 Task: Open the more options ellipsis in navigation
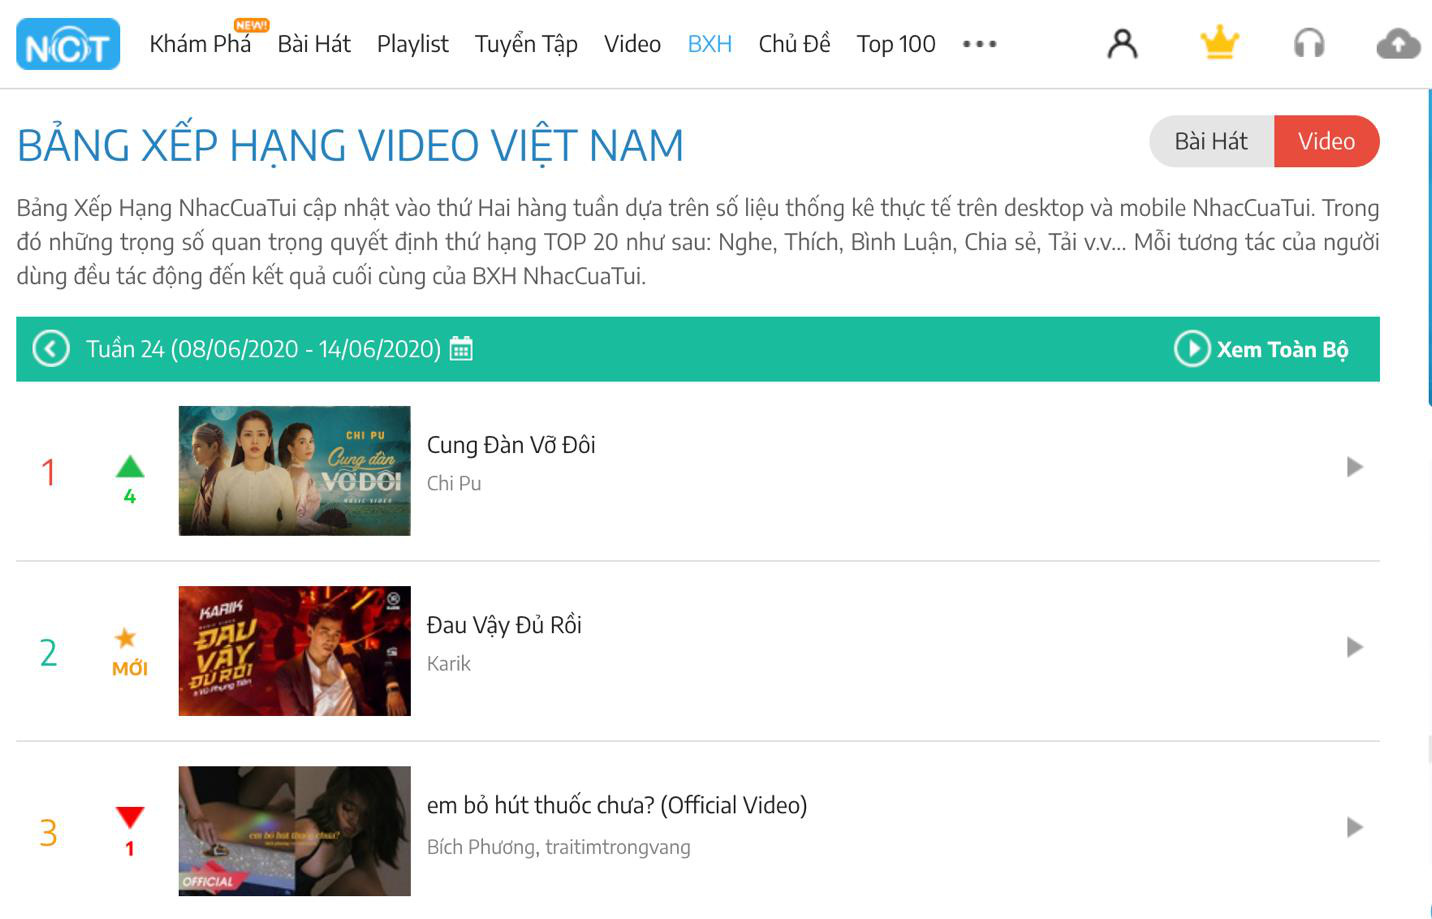tap(978, 43)
